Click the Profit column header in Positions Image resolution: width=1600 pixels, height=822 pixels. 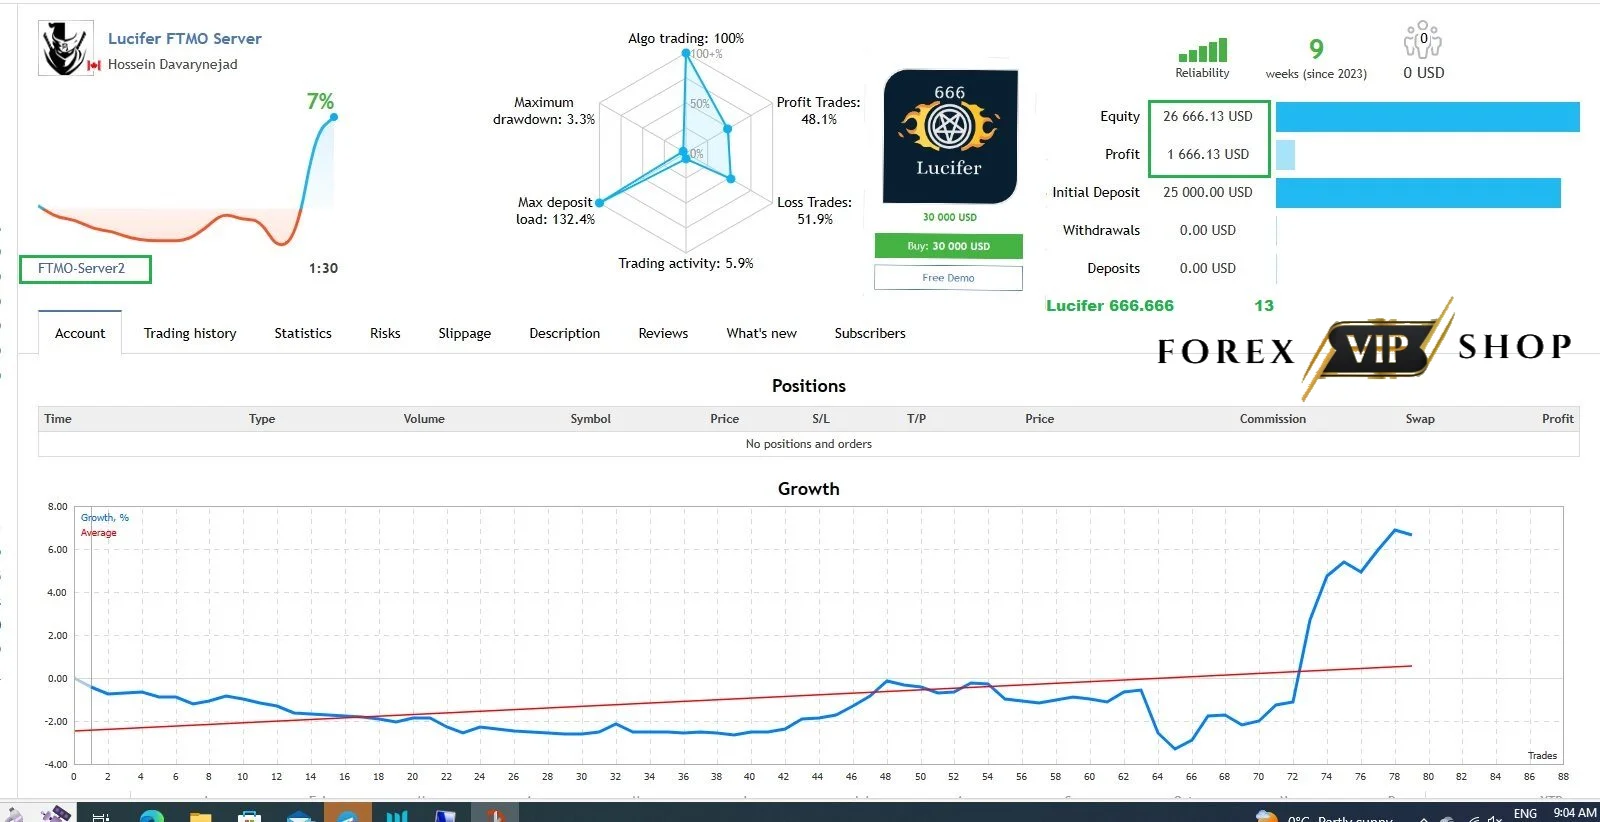coord(1557,419)
